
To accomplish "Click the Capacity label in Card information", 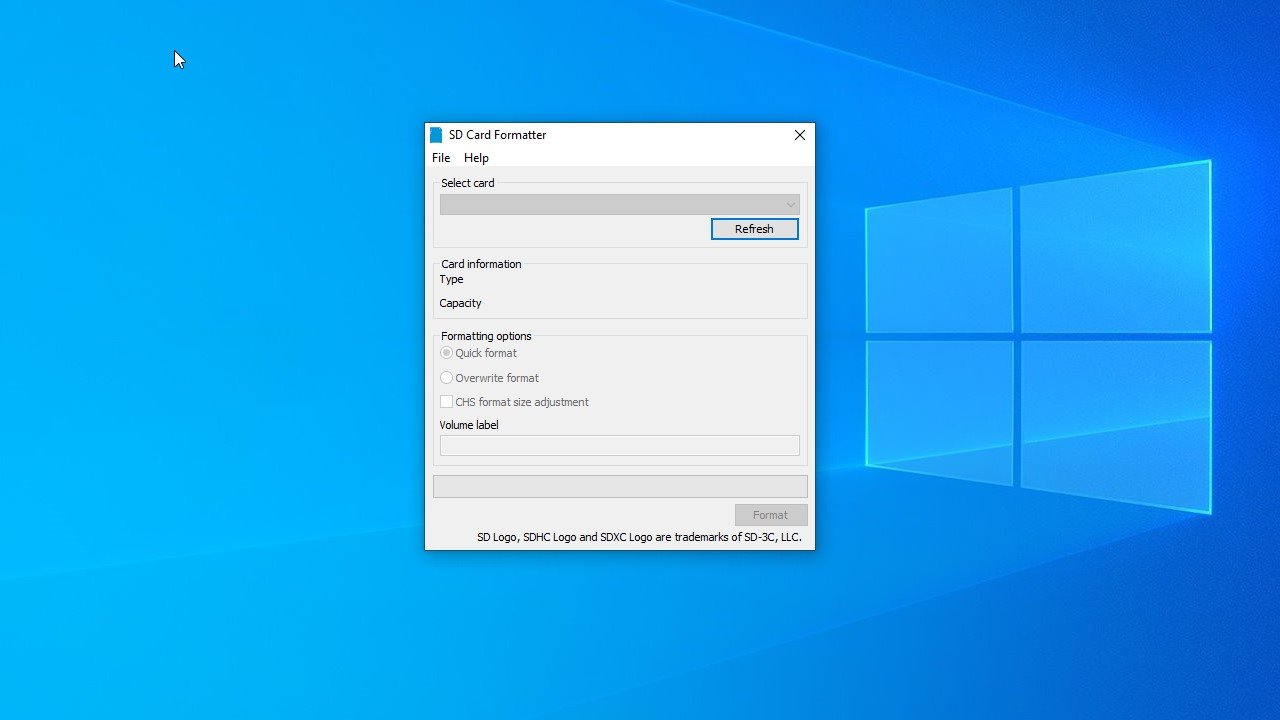I will 460,303.
